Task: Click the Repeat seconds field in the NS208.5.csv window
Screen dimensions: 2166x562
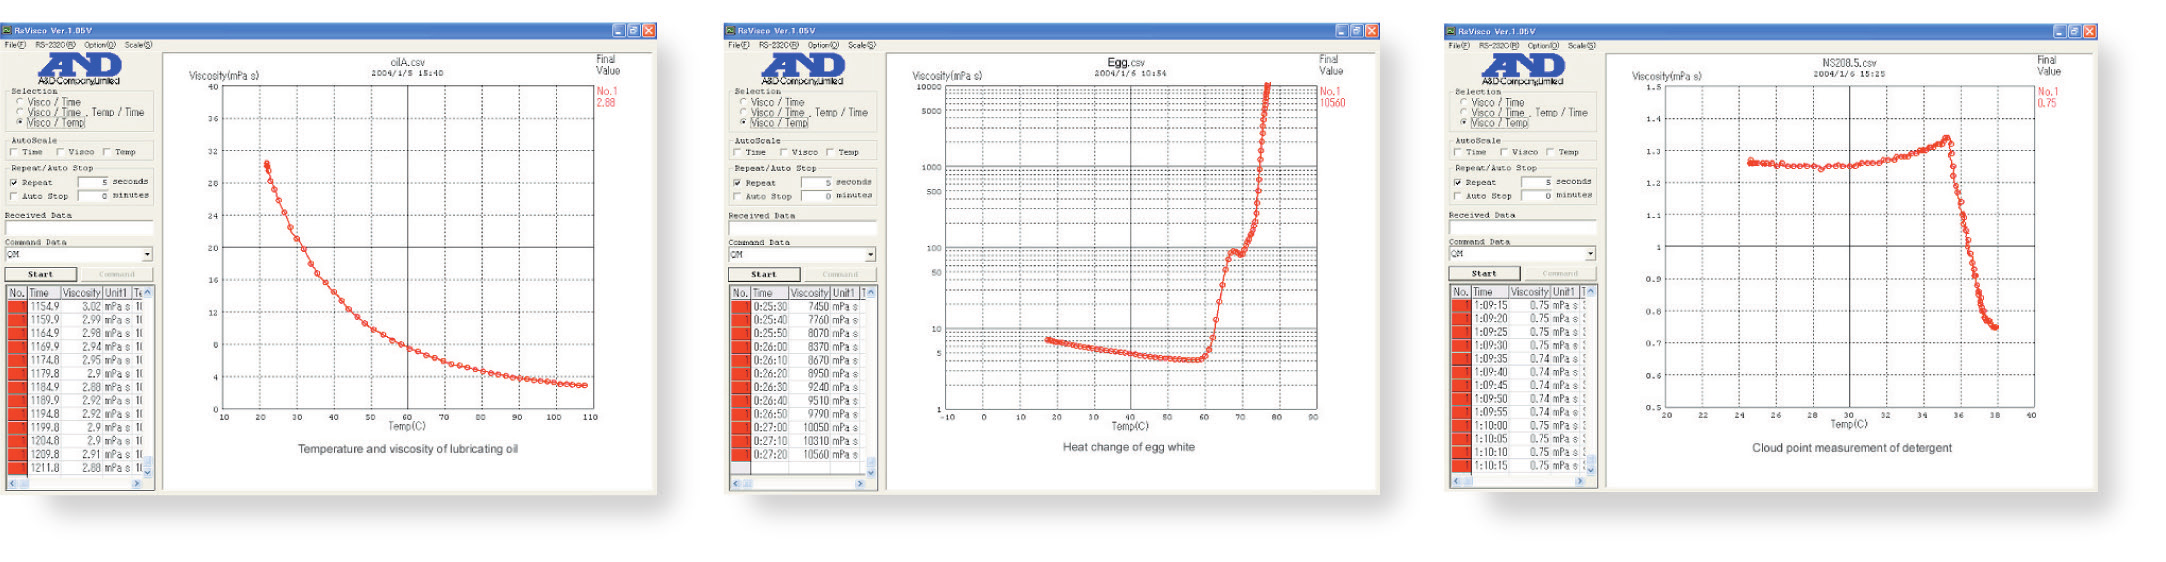Action: 1536,182
